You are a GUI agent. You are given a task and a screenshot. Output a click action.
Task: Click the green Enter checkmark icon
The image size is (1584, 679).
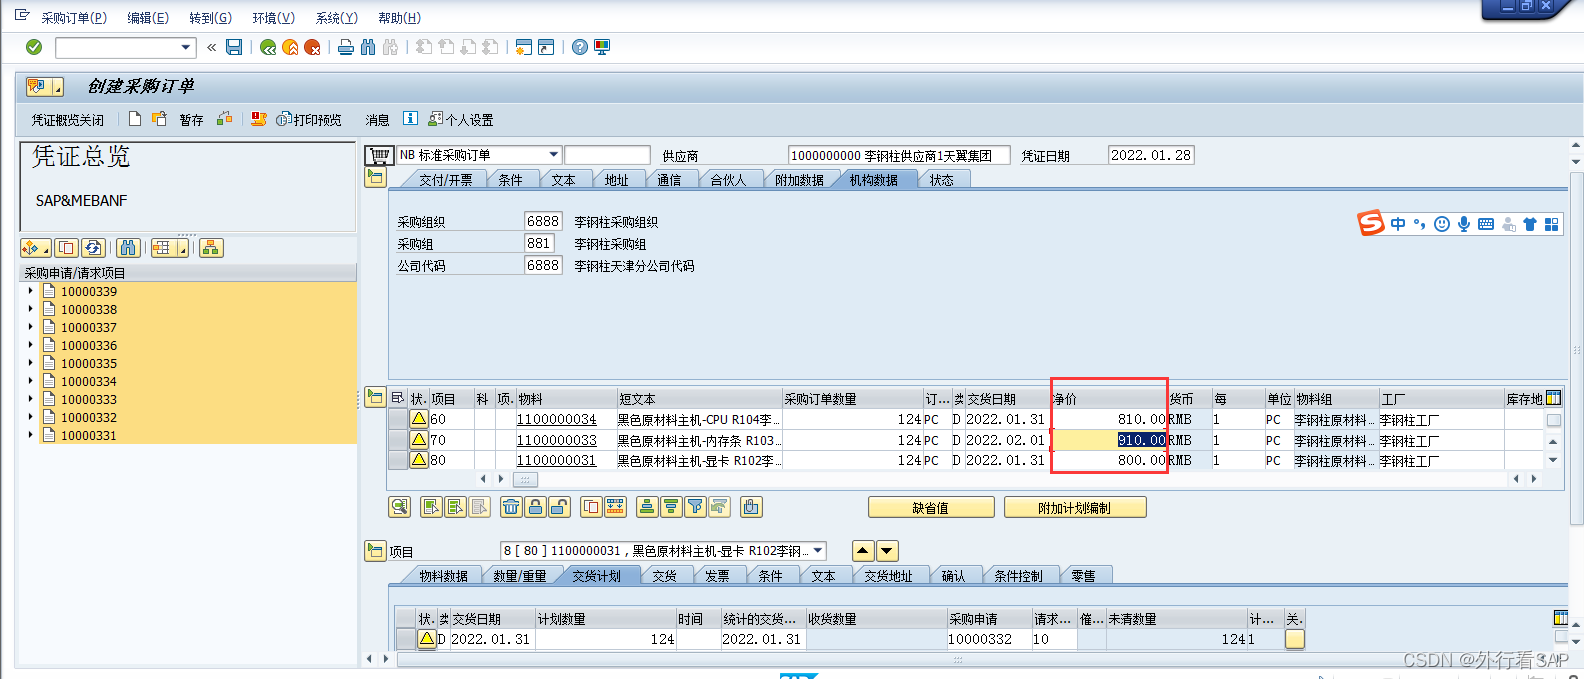pos(34,47)
